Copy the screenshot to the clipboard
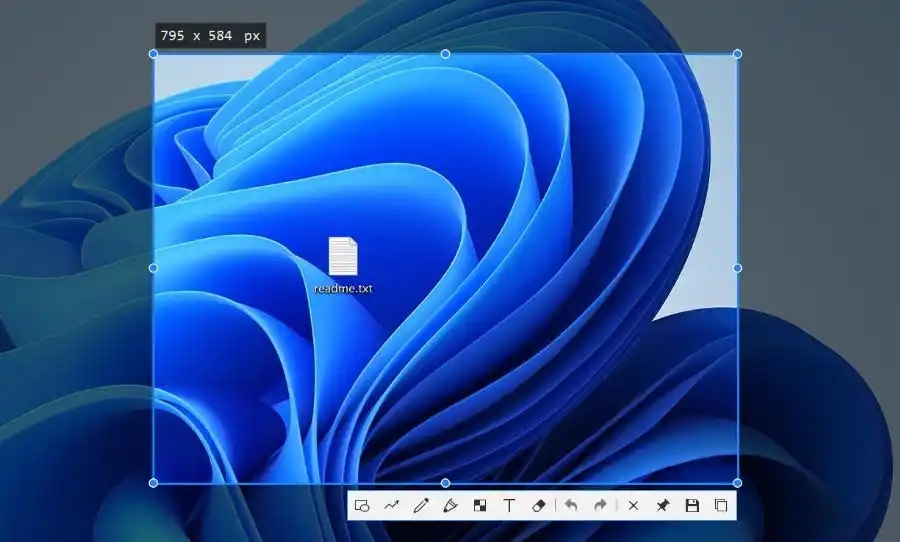This screenshot has height=542, width=900. [x=721, y=506]
